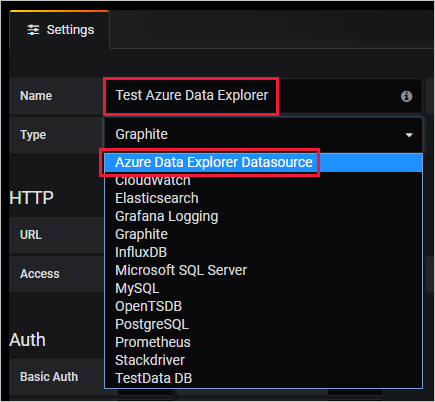
Task: Select Graphite in the dropdown list
Action: [x=263, y=234]
